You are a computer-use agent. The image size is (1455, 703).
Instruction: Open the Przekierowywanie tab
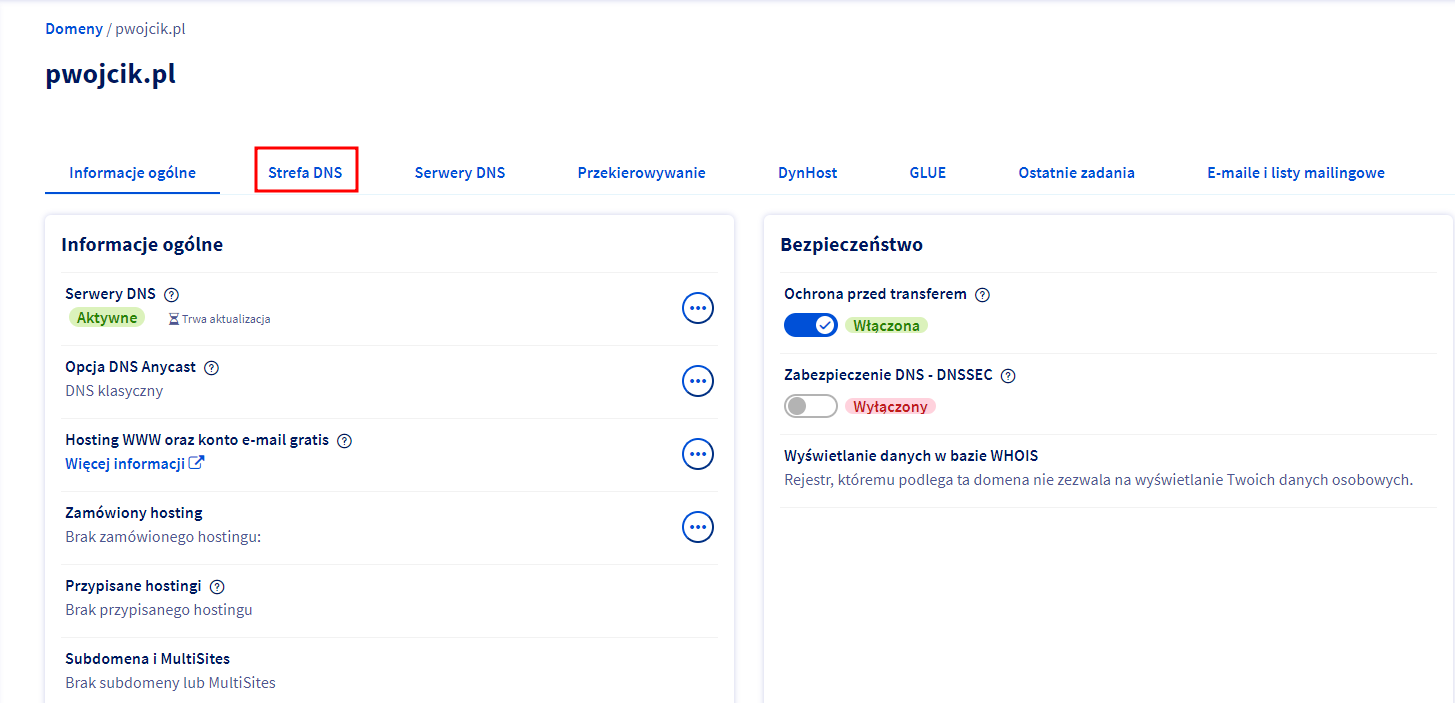641,172
